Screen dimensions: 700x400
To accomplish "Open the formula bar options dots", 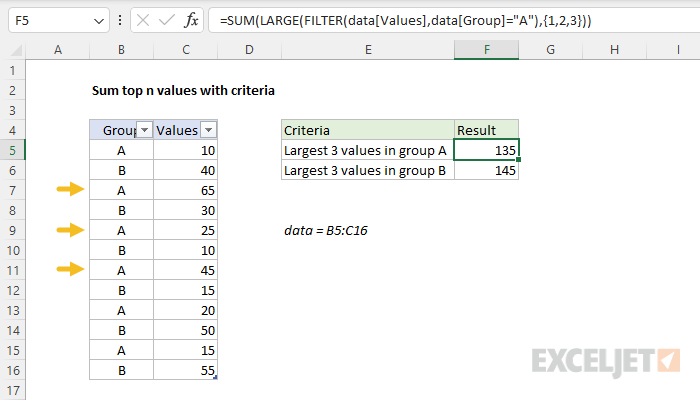I will coord(120,20).
